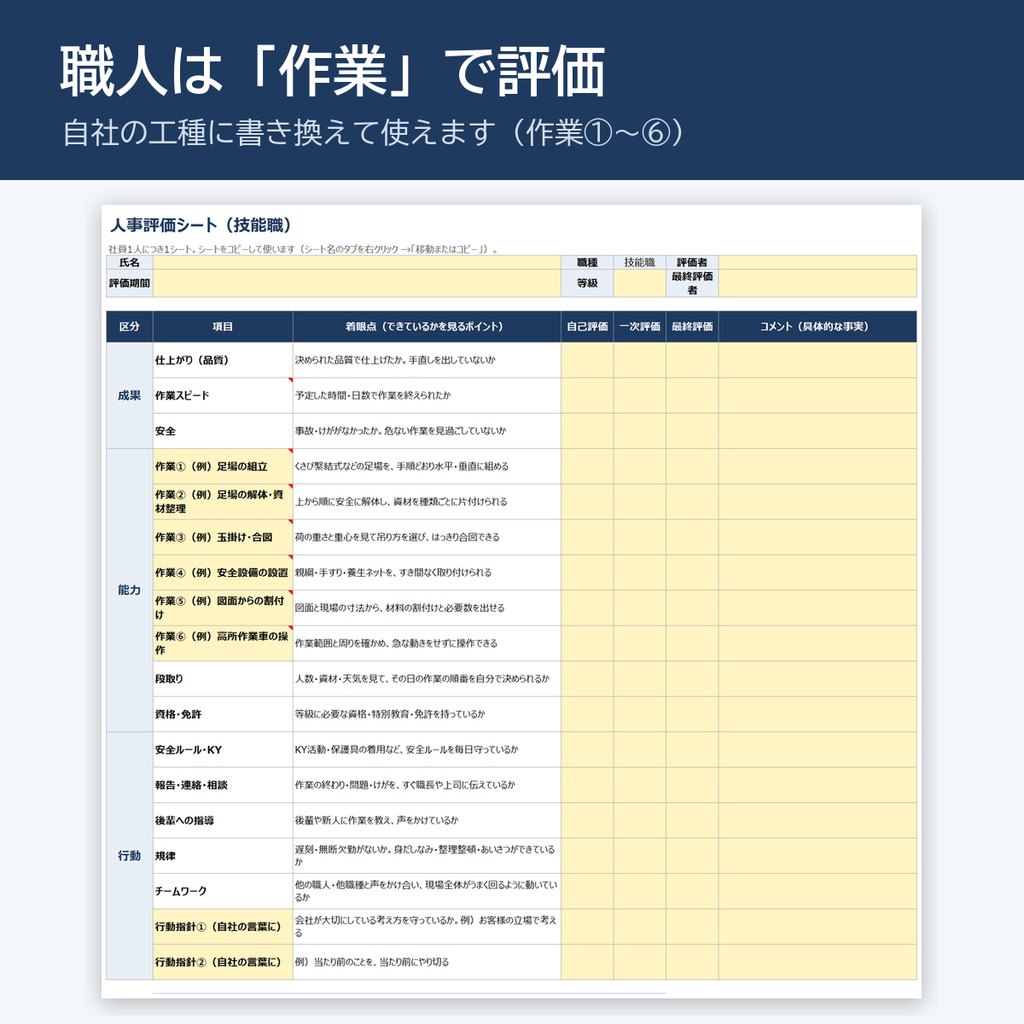Image resolution: width=1024 pixels, height=1024 pixels.
Task: Click the empty 氏名 input field
Action: (357, 263)
